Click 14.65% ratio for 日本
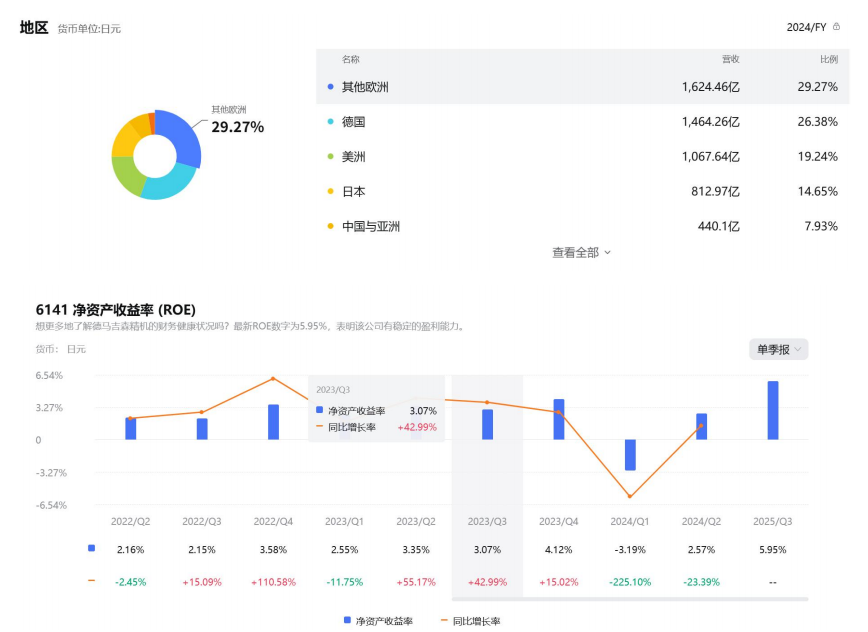Screen dimensions: 868x632 (x=817, y=191)
